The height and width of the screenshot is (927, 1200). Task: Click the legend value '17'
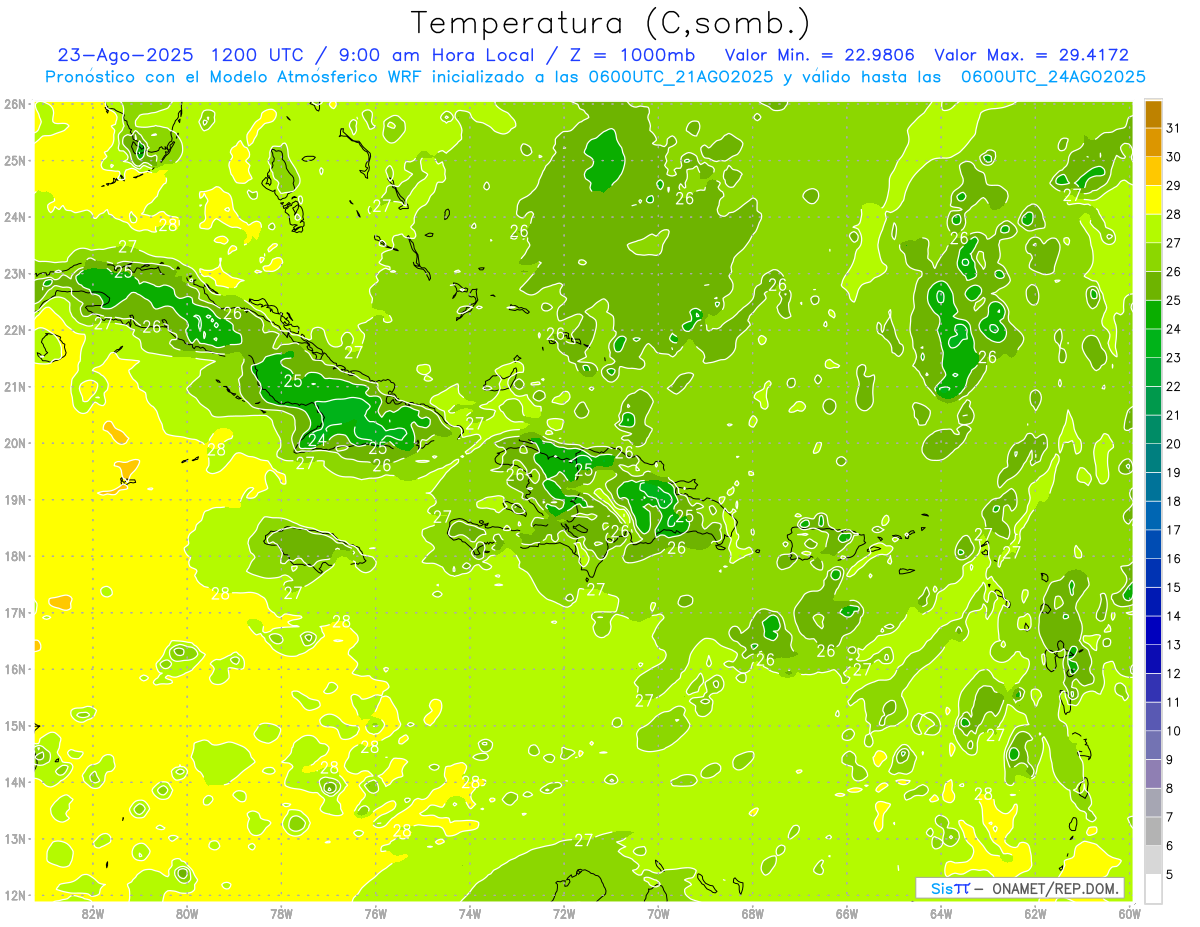(x=1174, y=530)
